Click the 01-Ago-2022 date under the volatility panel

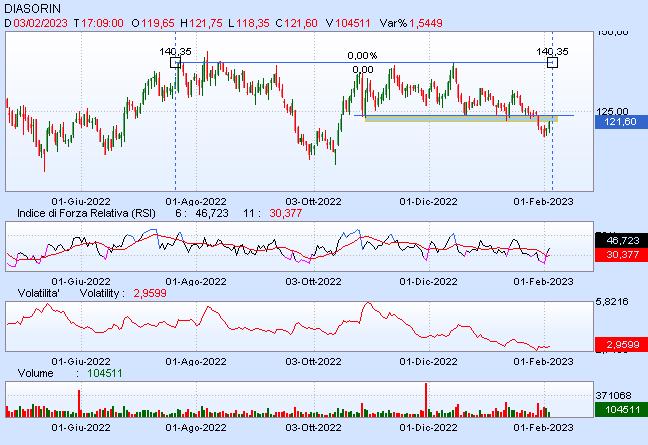(x=196, y=362)
